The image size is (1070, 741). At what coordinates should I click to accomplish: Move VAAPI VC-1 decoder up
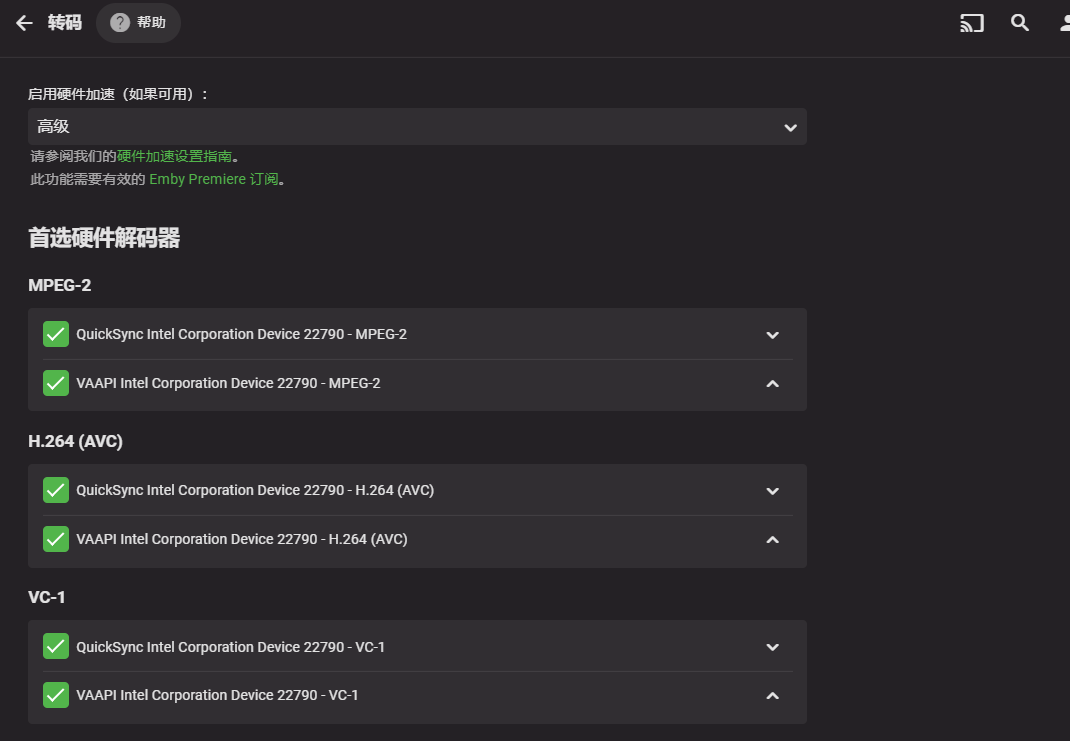(x=772, y=696)
